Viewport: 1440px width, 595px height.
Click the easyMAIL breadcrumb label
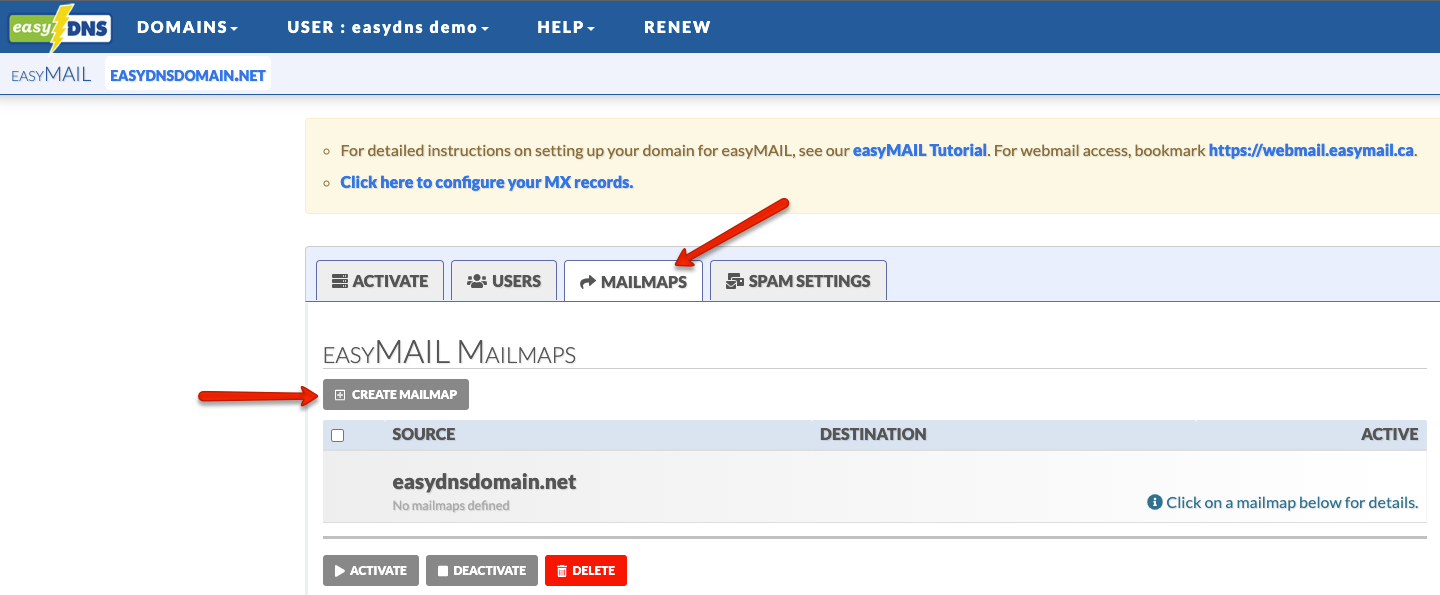point(51,75)
